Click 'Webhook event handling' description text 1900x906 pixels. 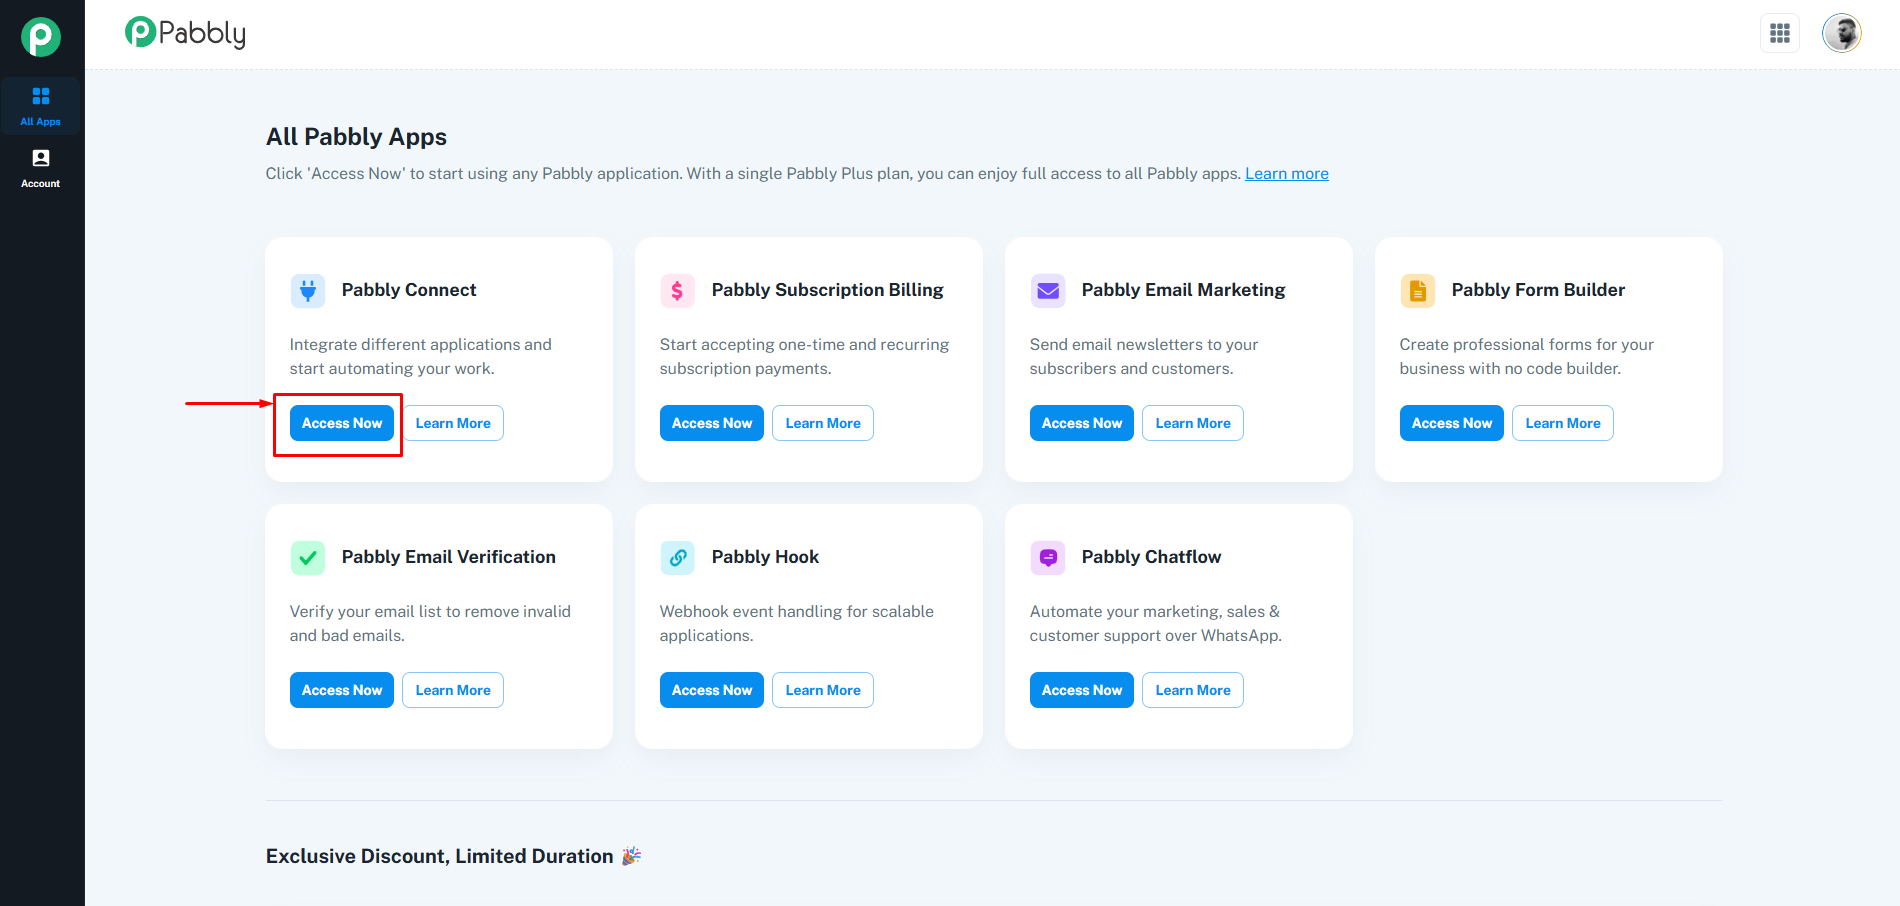[797, 623]
